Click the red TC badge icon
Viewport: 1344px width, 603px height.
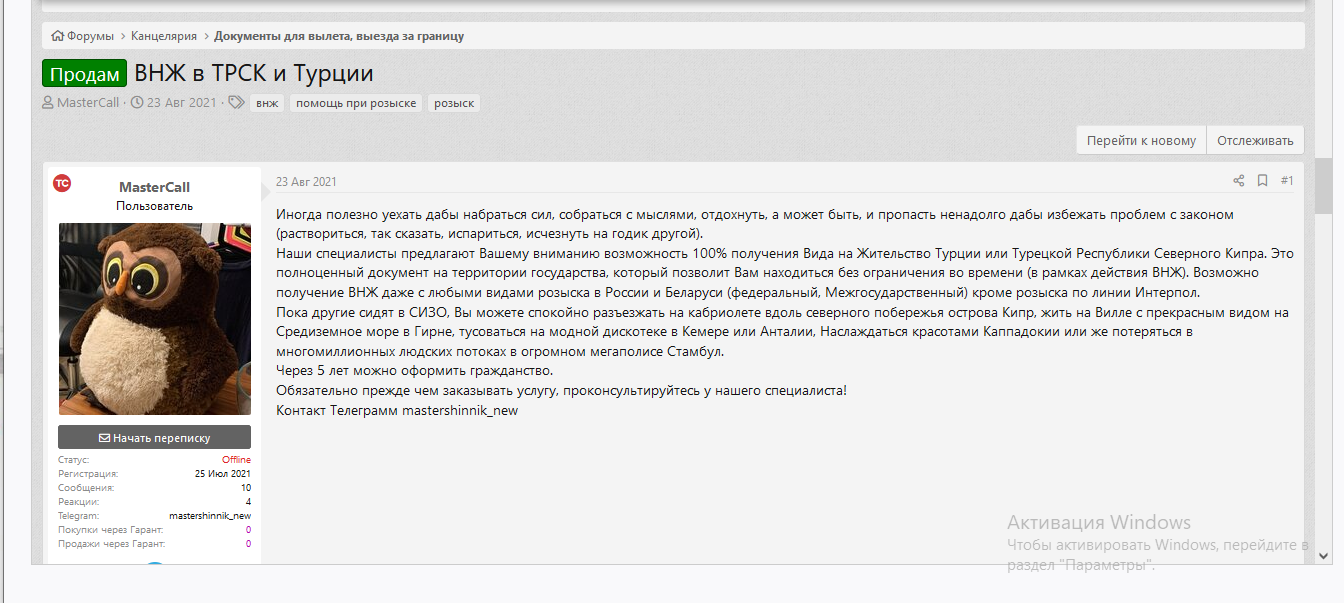(62, 183)
